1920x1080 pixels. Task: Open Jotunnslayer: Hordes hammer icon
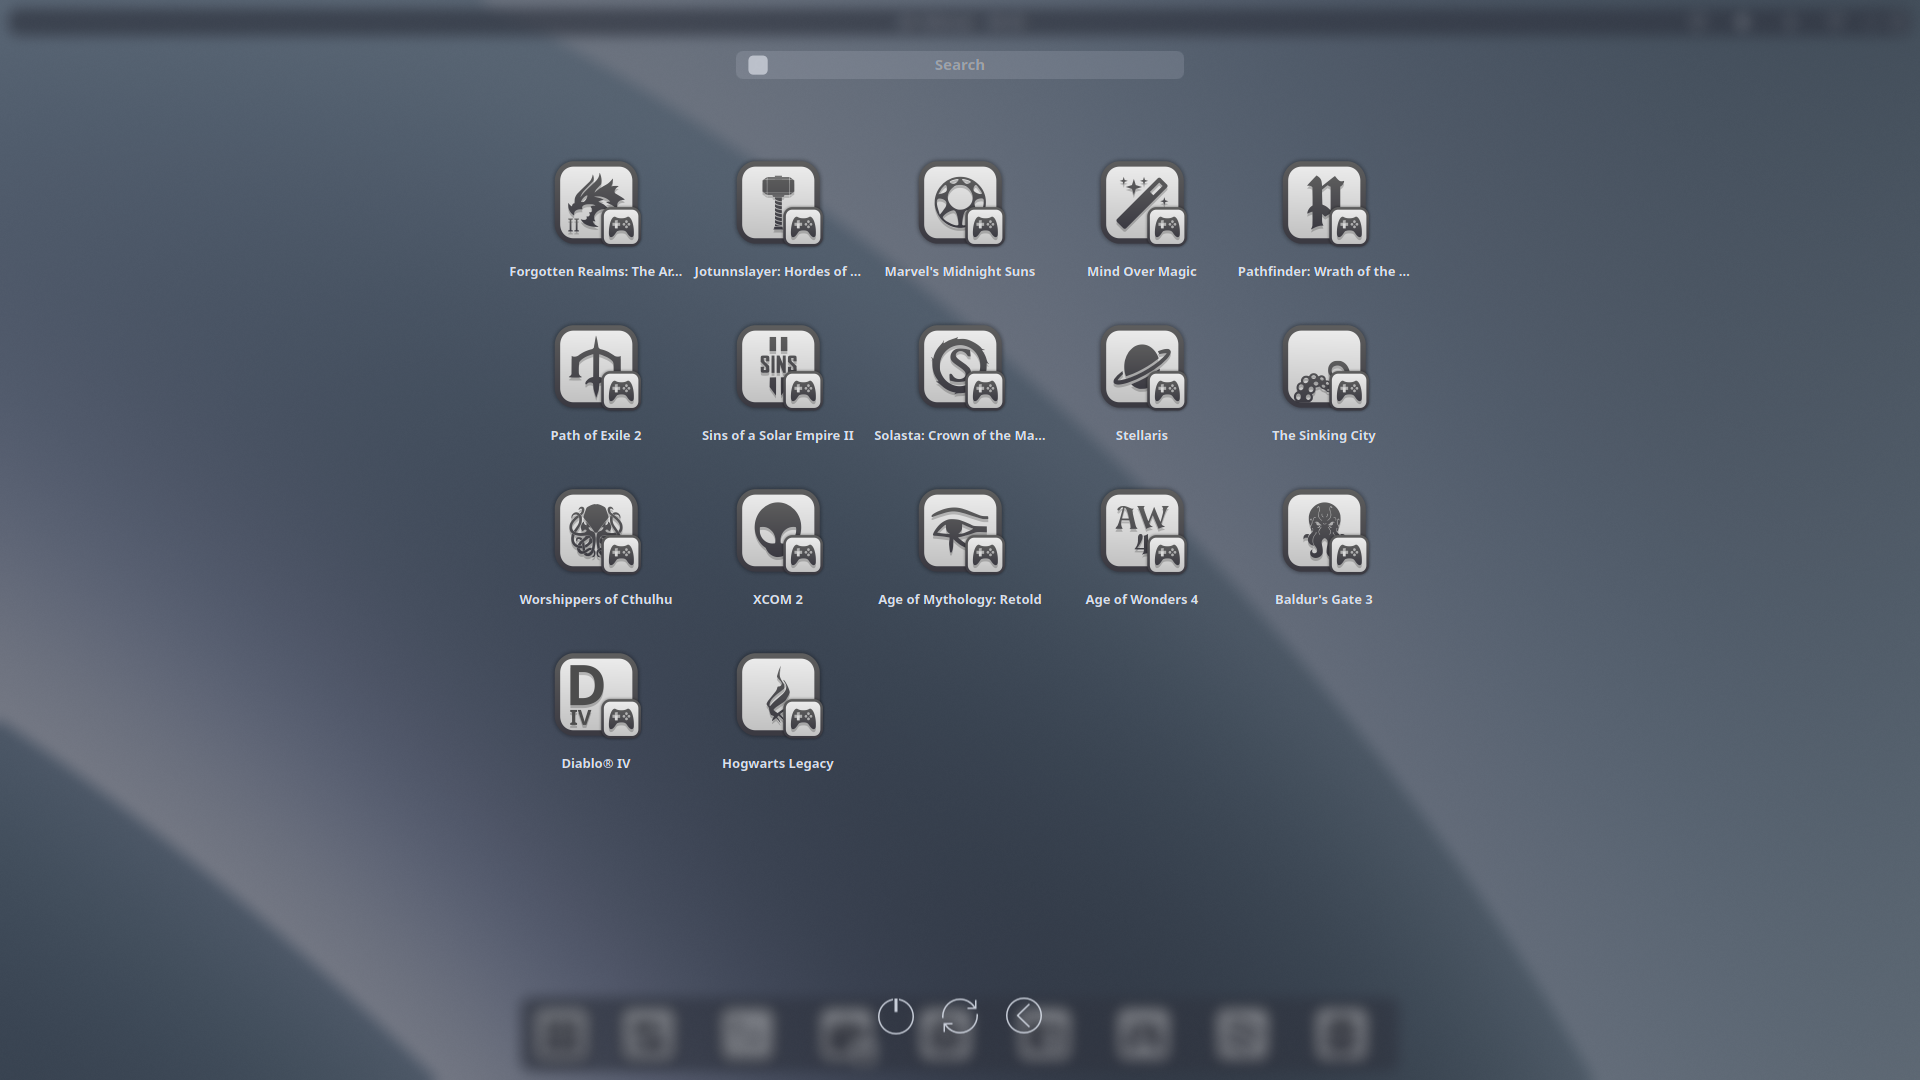pyautogui.click(x=778, y=203)
